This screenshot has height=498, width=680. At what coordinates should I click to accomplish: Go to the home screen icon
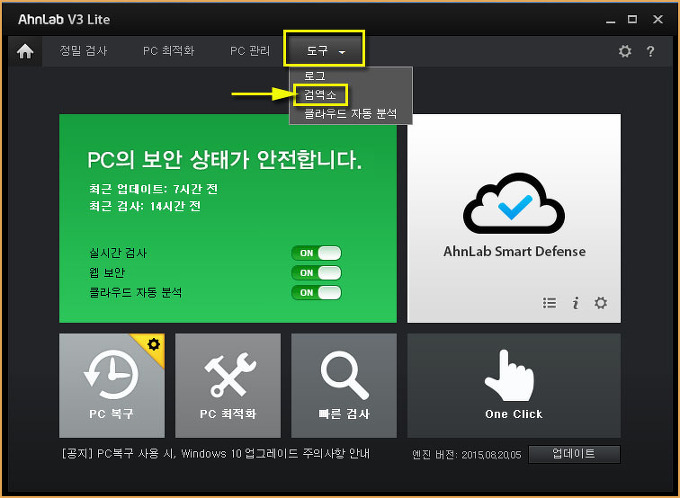(25, 51)
